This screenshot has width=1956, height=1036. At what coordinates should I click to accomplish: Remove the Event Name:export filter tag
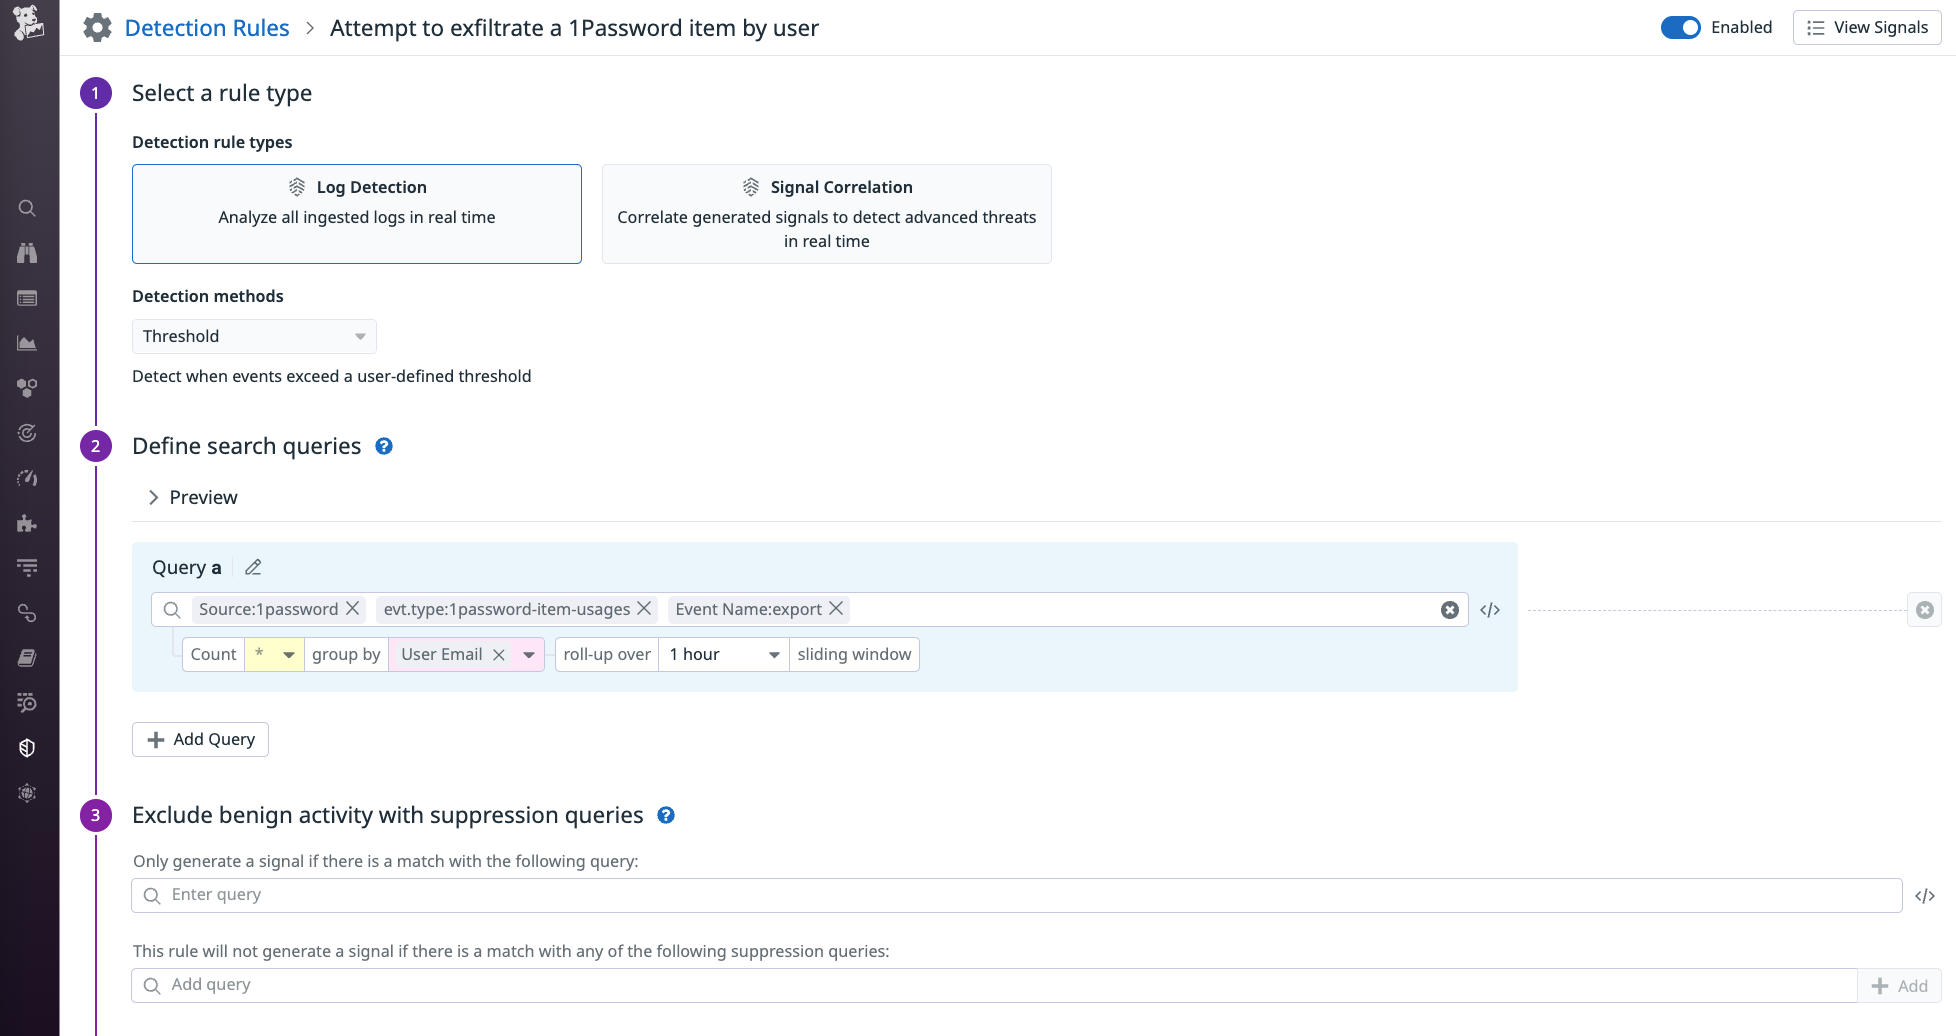coord(837,608)
